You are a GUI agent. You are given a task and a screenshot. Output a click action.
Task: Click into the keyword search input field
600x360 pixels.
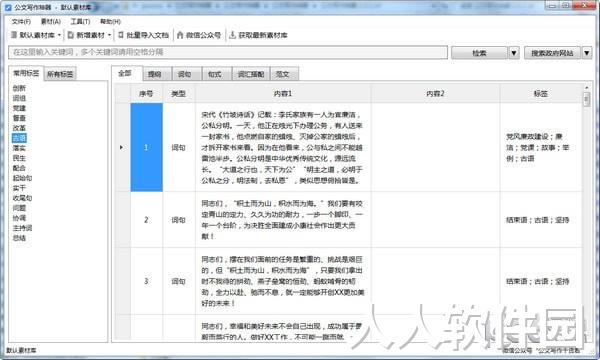coord(228,52)
